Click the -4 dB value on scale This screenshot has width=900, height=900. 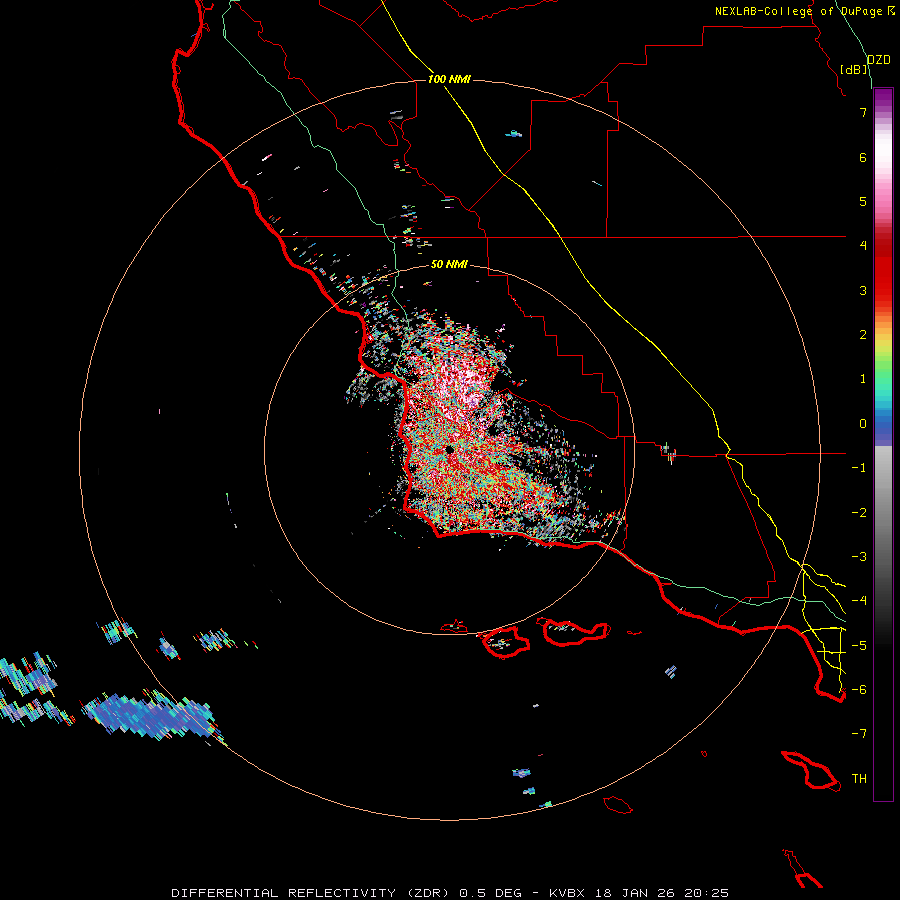tap(859, 601)
